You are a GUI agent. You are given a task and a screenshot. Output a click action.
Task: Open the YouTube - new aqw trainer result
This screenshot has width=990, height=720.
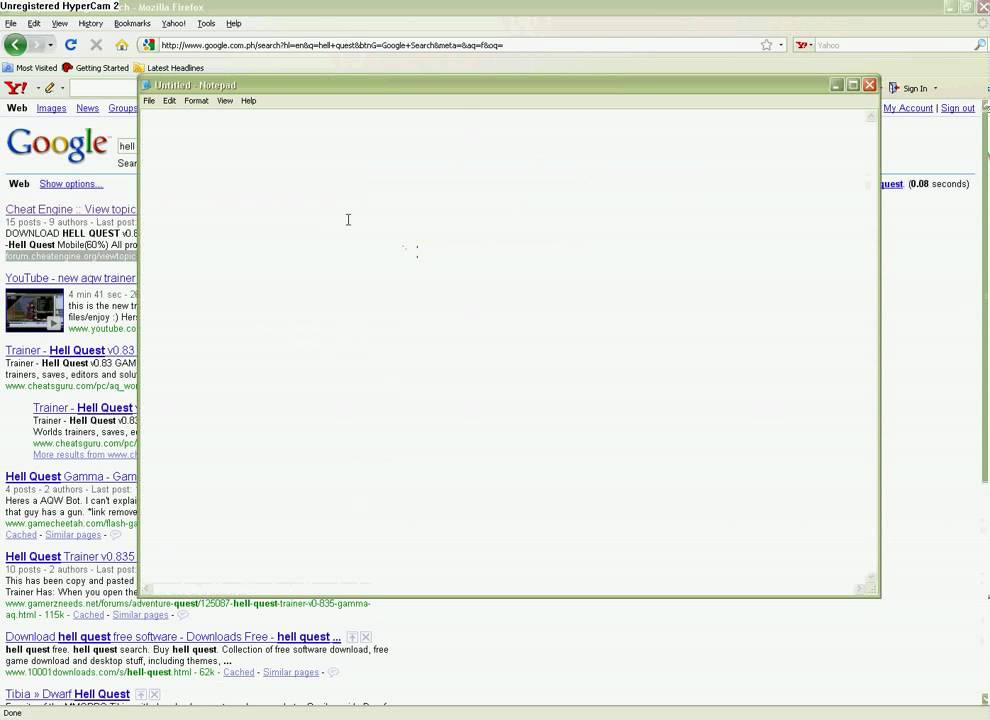[x=70, y=278]
